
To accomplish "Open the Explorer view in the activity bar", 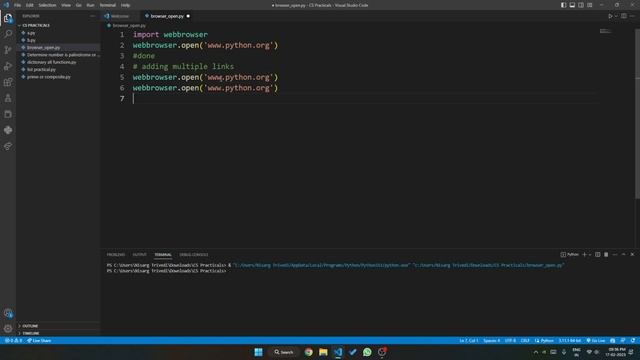I will click(8, 18).
